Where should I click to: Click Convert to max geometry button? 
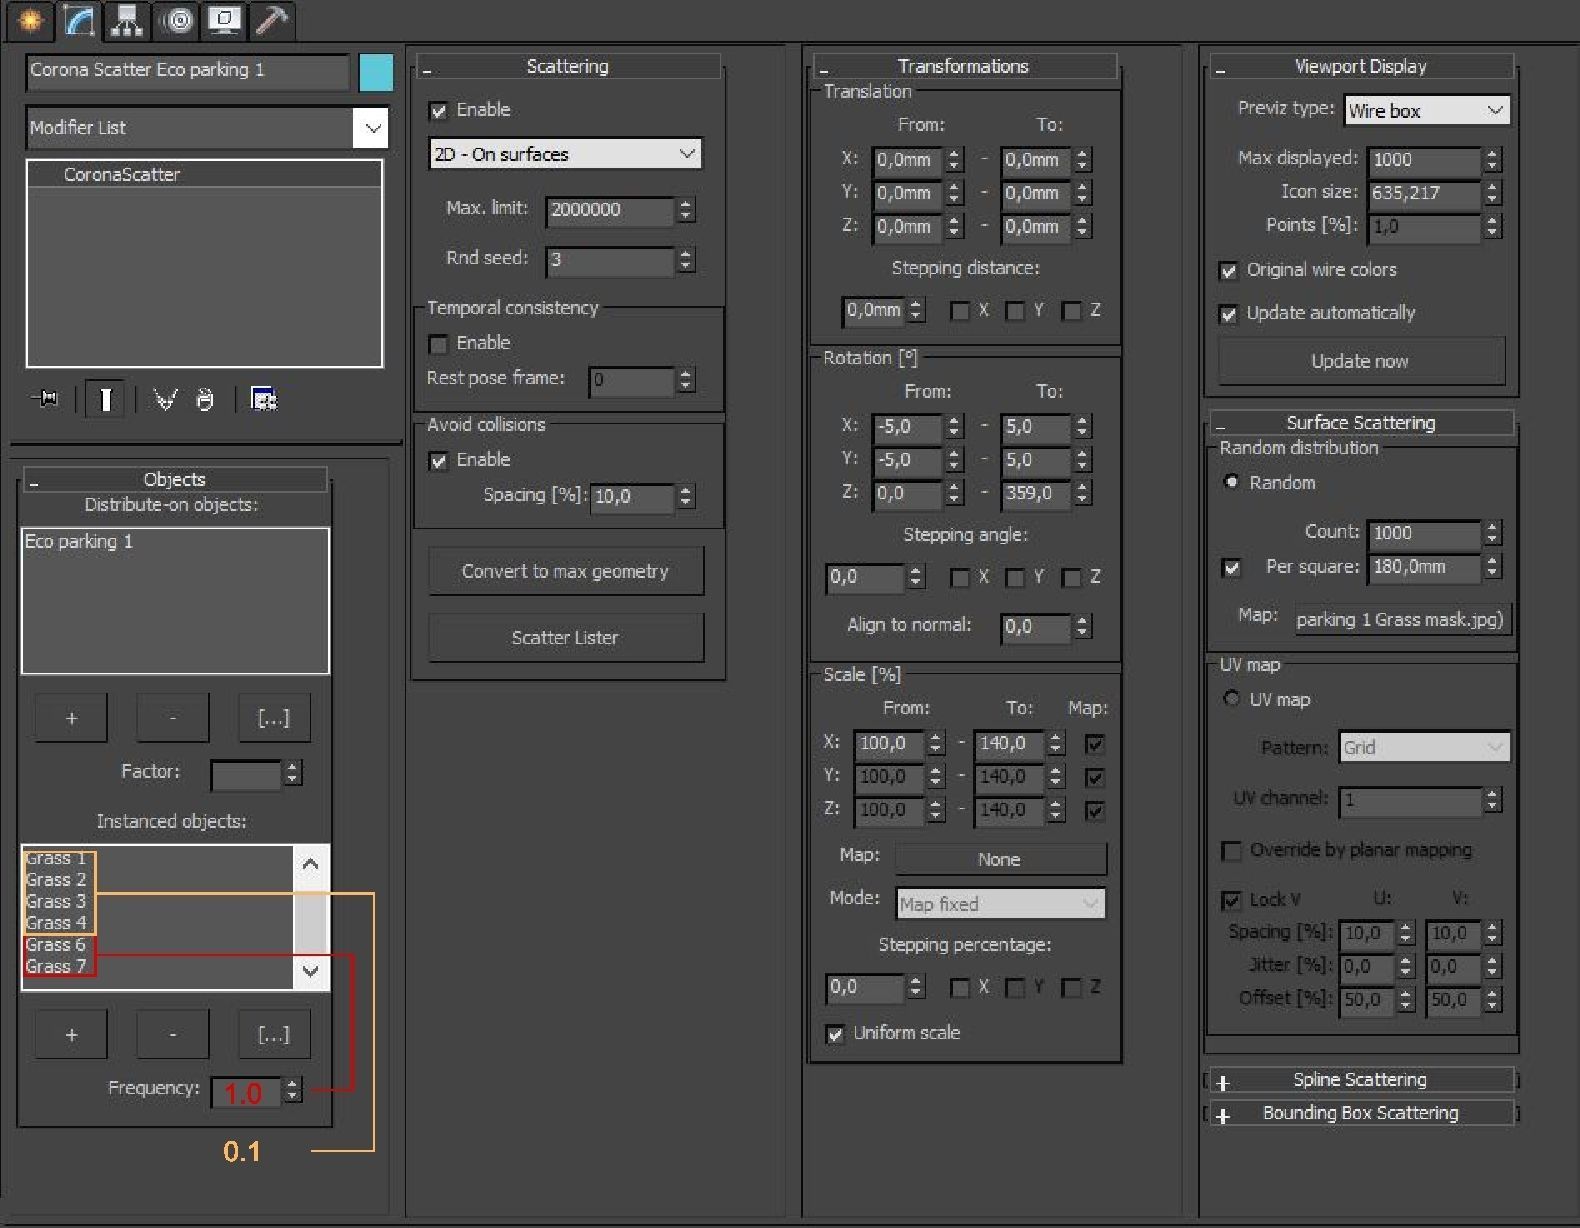tap(566, 571)
